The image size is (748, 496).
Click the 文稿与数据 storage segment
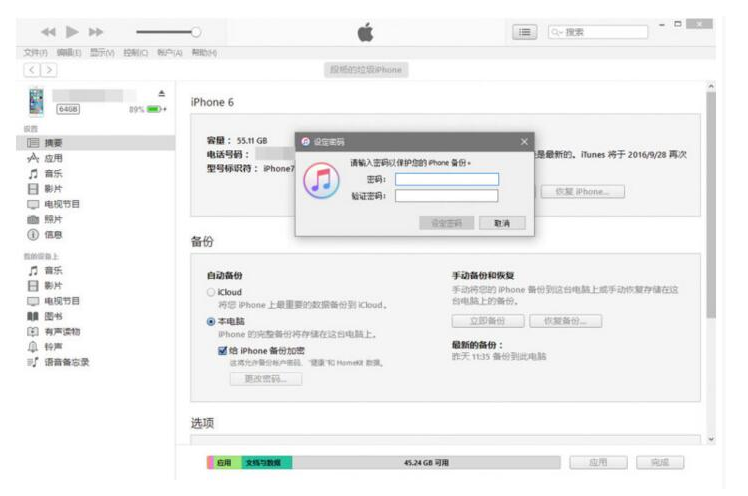267,463
